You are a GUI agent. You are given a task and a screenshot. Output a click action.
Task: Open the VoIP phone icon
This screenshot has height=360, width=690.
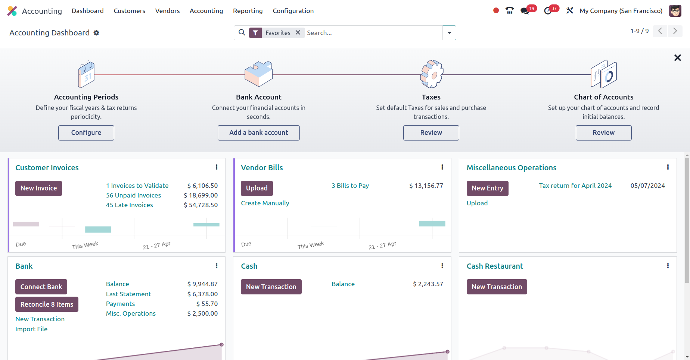tap(510, 11)
